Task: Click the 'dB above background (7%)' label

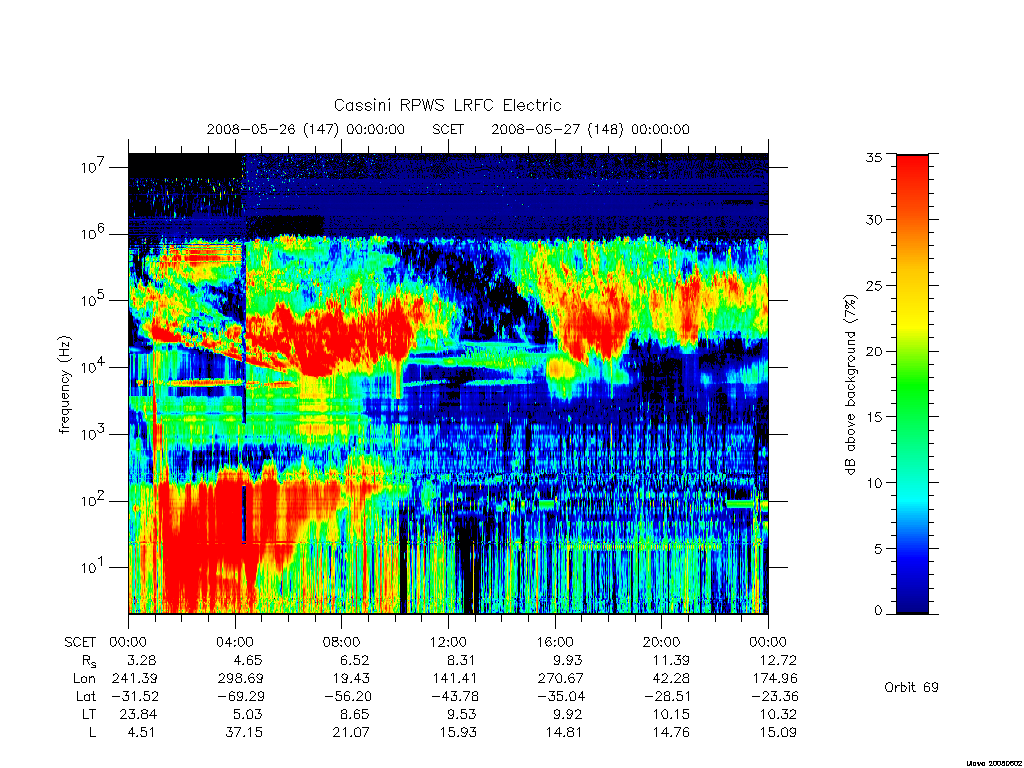Action: click(x=850, y=385)
